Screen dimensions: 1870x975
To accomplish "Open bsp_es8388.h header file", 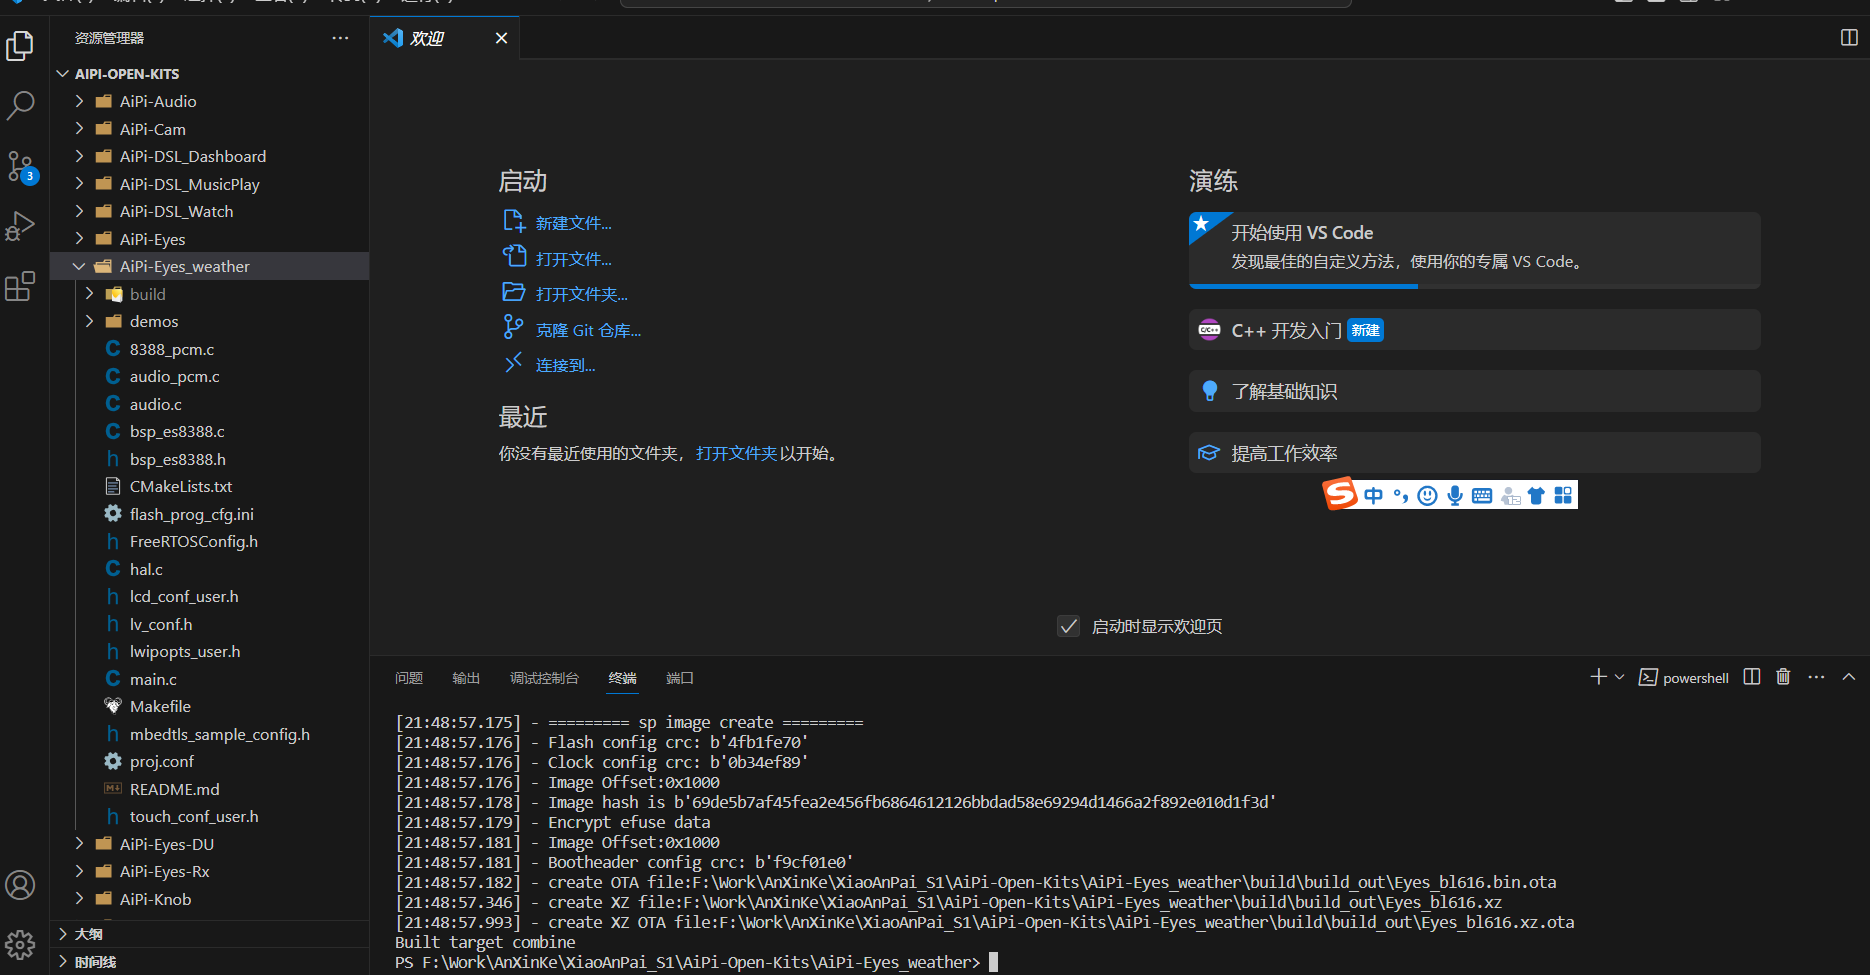I will tap(210, 459).
